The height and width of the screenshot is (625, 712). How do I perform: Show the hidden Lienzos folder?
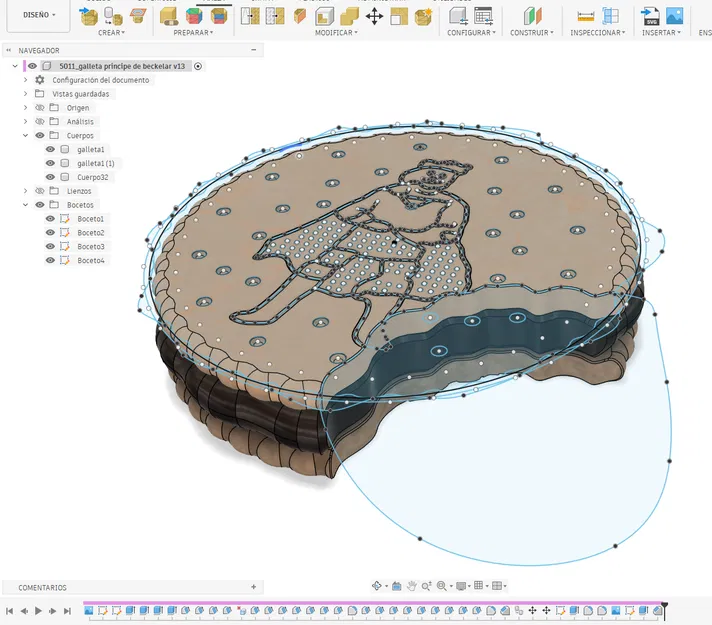tap(40, 191)
